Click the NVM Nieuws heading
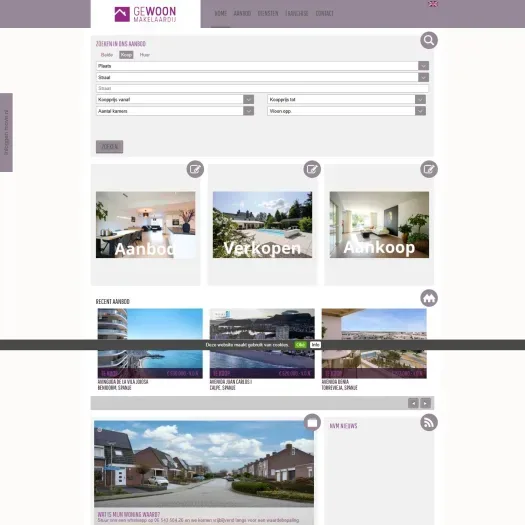The width and height of the screenshot is (525, 525). pos(344,426)
